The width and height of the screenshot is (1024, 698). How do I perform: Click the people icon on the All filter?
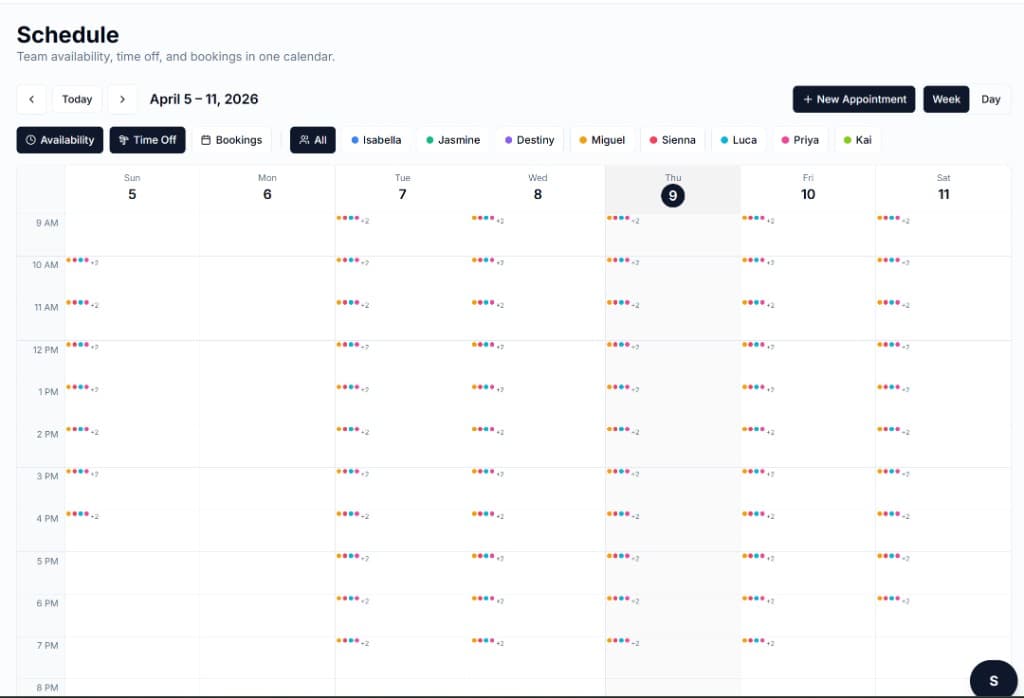coord(303,140)
